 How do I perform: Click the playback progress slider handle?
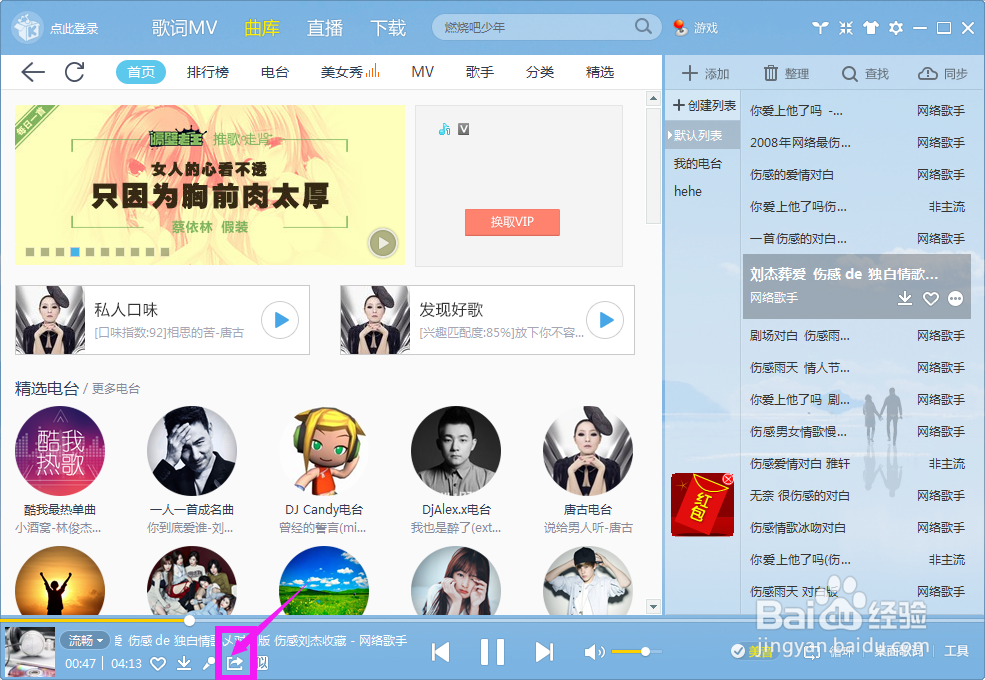click(188, 620)
